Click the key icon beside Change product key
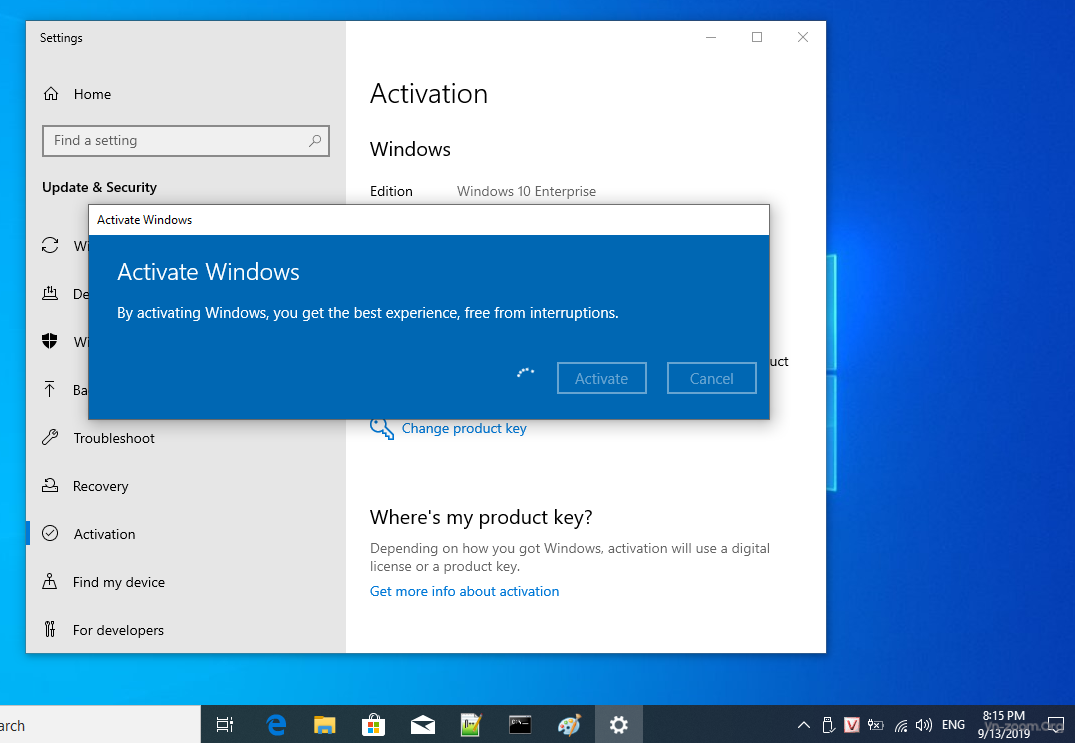The image size is (1075, 743). pos(382,428)
